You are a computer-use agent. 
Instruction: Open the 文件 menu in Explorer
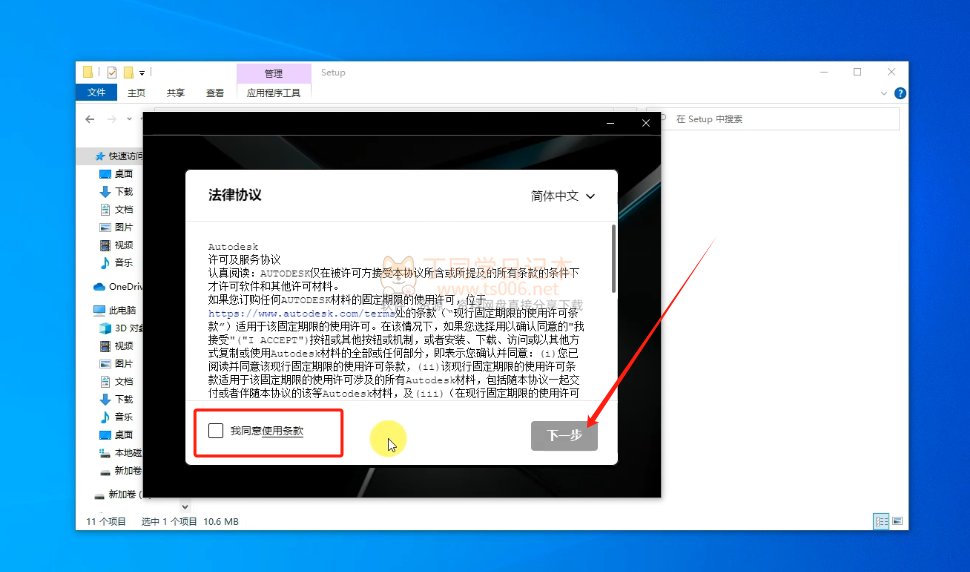[97, 93]
